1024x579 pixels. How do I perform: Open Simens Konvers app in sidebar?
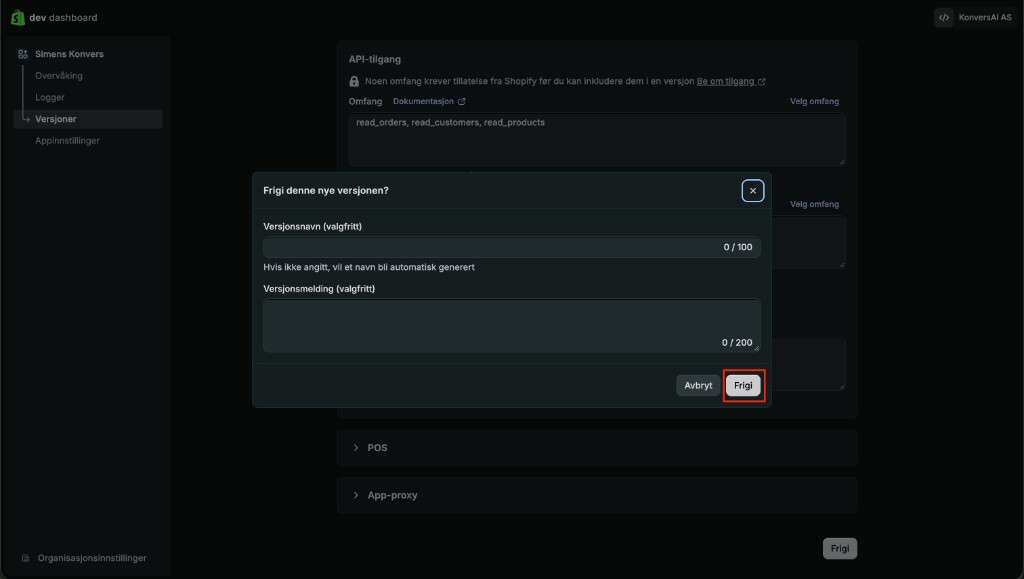(69, 54)
